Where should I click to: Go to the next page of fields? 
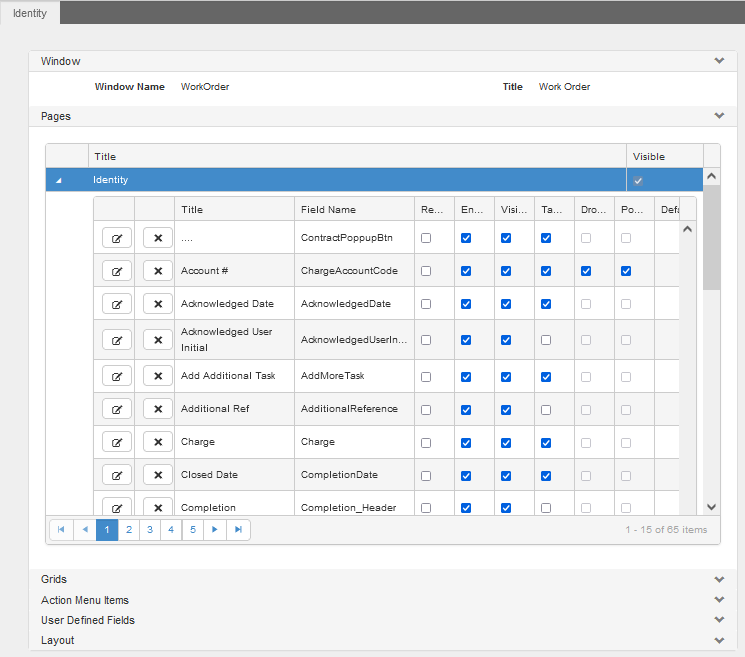(x=214, y=530)
